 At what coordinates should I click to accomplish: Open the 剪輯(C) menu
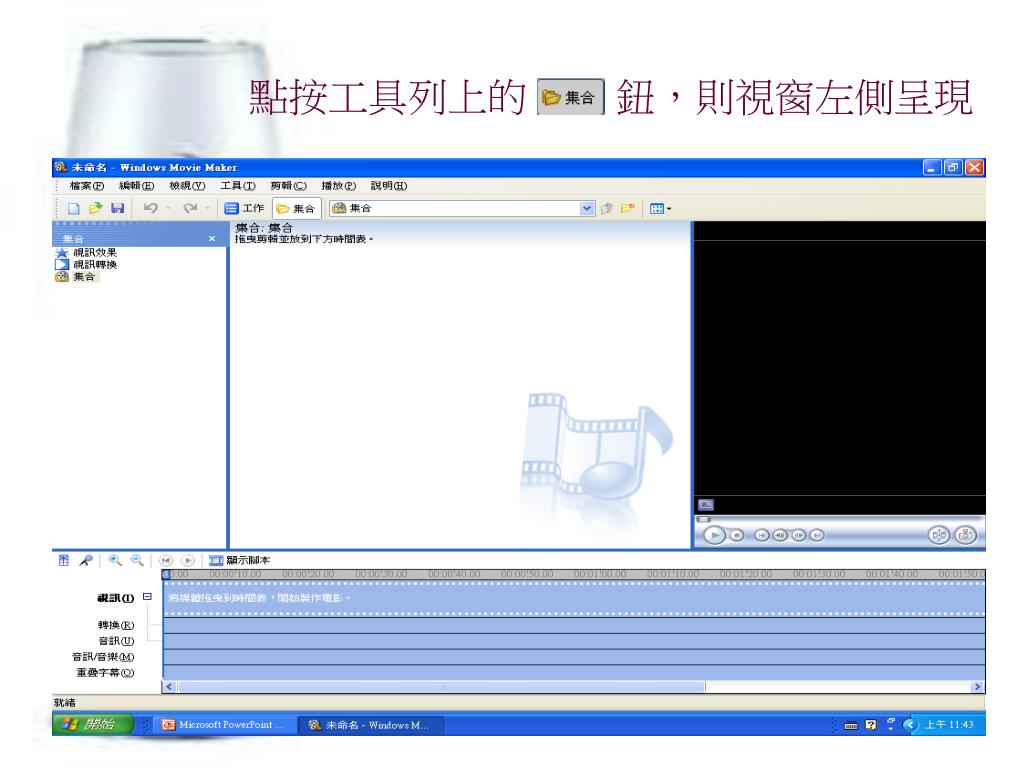coord(289,186)
